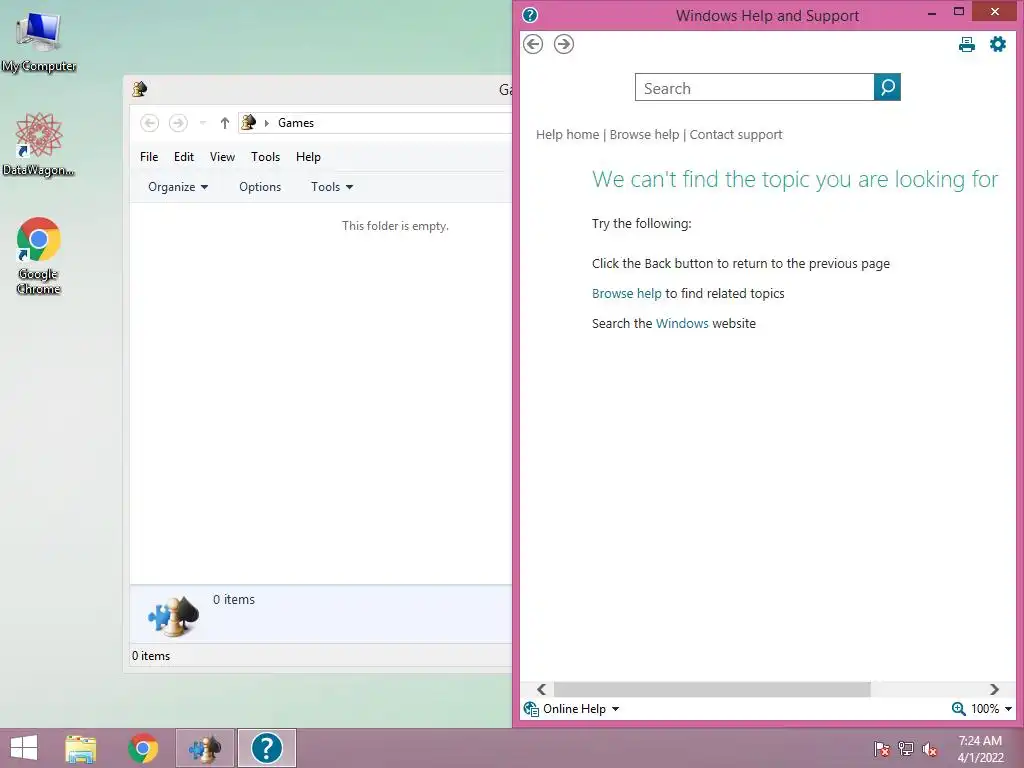Print the help topic

coord(967,44)
